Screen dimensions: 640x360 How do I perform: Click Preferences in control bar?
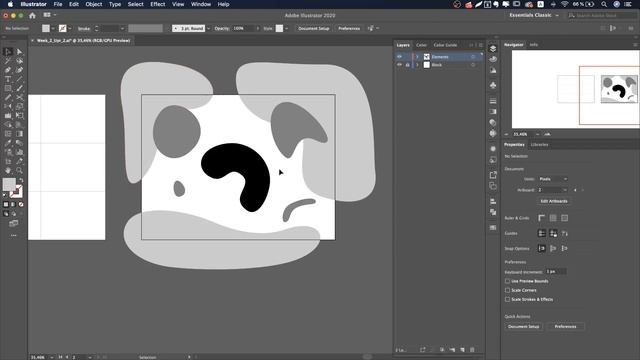point(349,28)
